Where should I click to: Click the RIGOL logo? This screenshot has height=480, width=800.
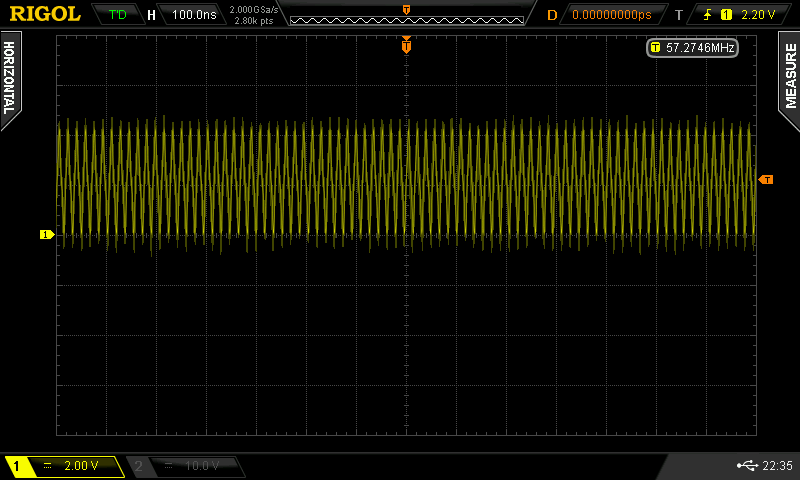click(45, 14)
